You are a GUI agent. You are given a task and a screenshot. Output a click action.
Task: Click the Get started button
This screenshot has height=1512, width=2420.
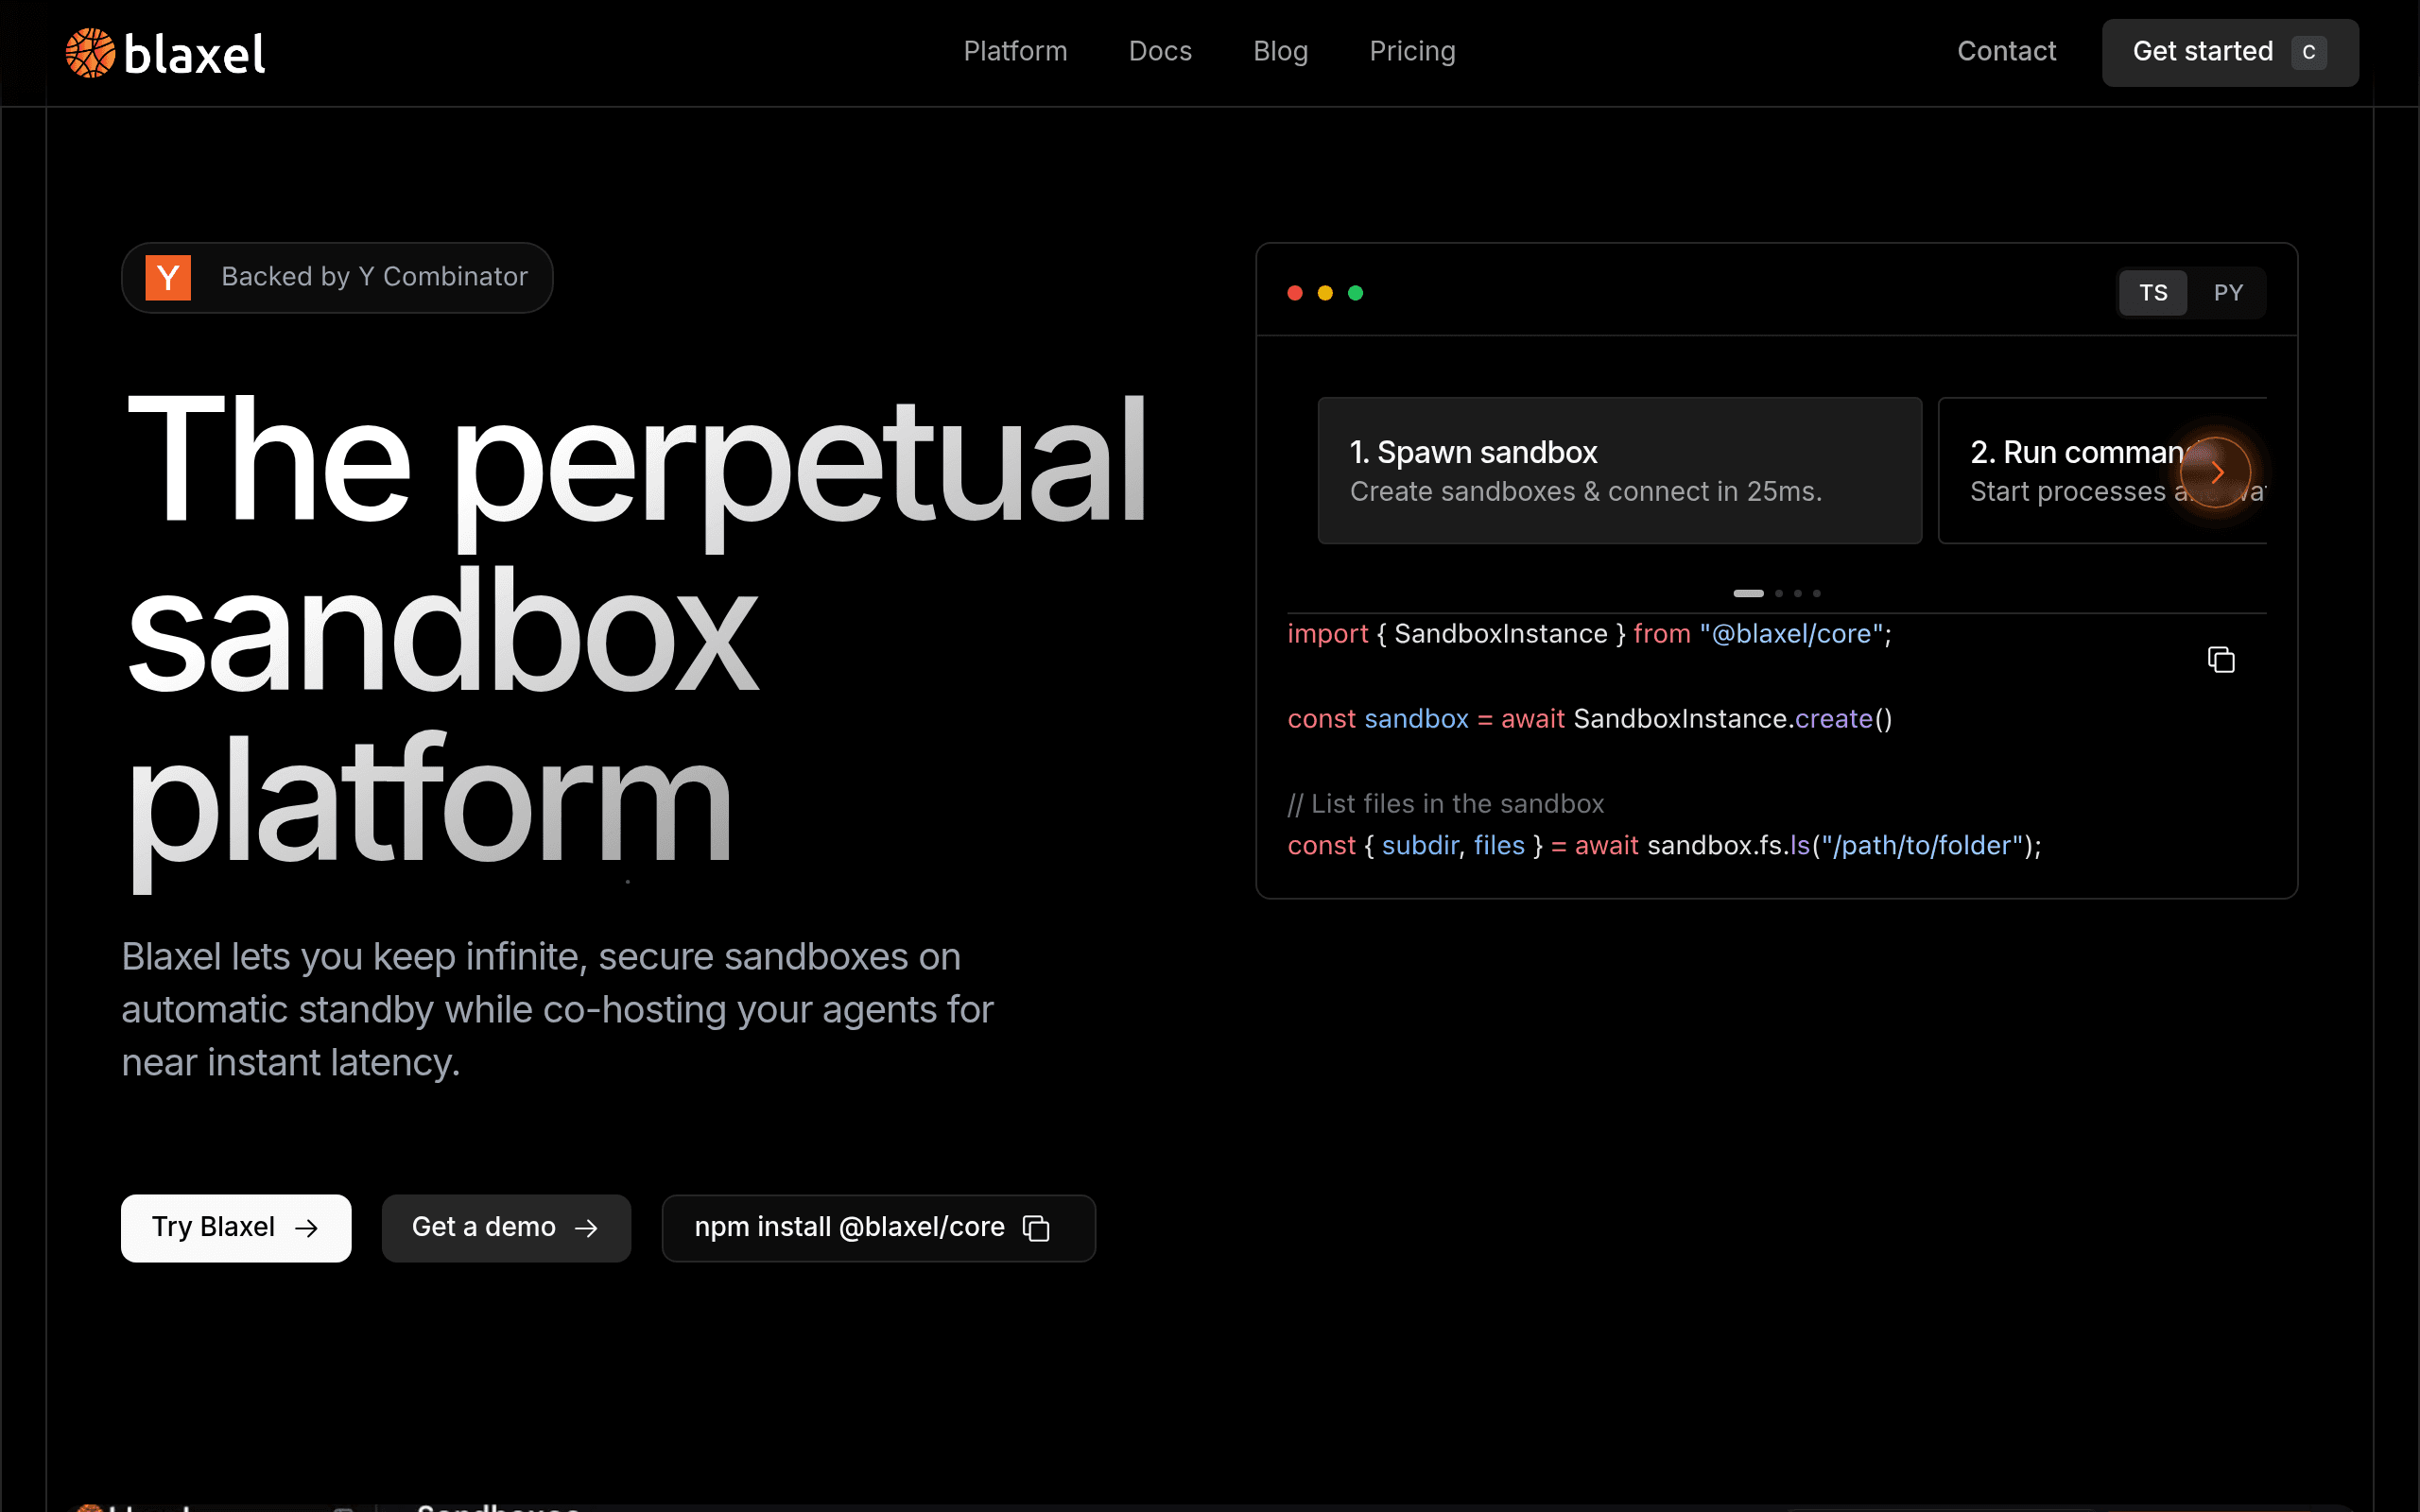coord(2230,52)
